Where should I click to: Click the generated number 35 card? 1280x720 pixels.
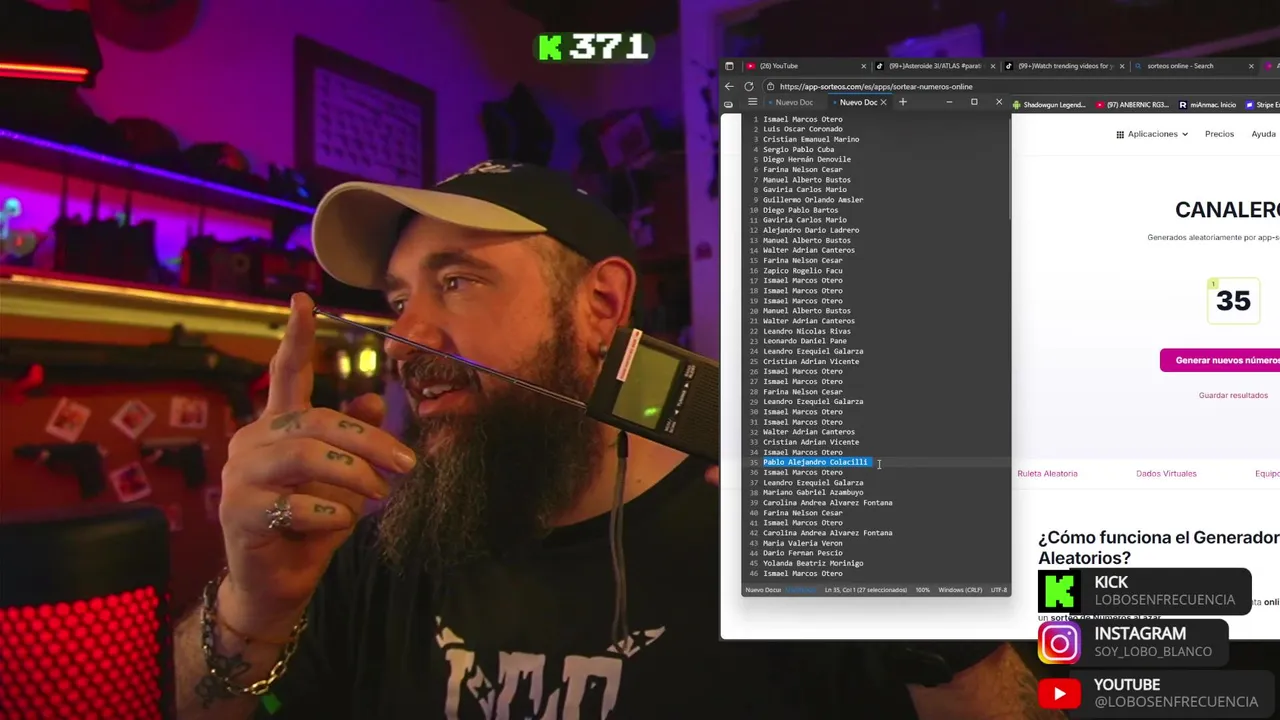pos(1233,301)
